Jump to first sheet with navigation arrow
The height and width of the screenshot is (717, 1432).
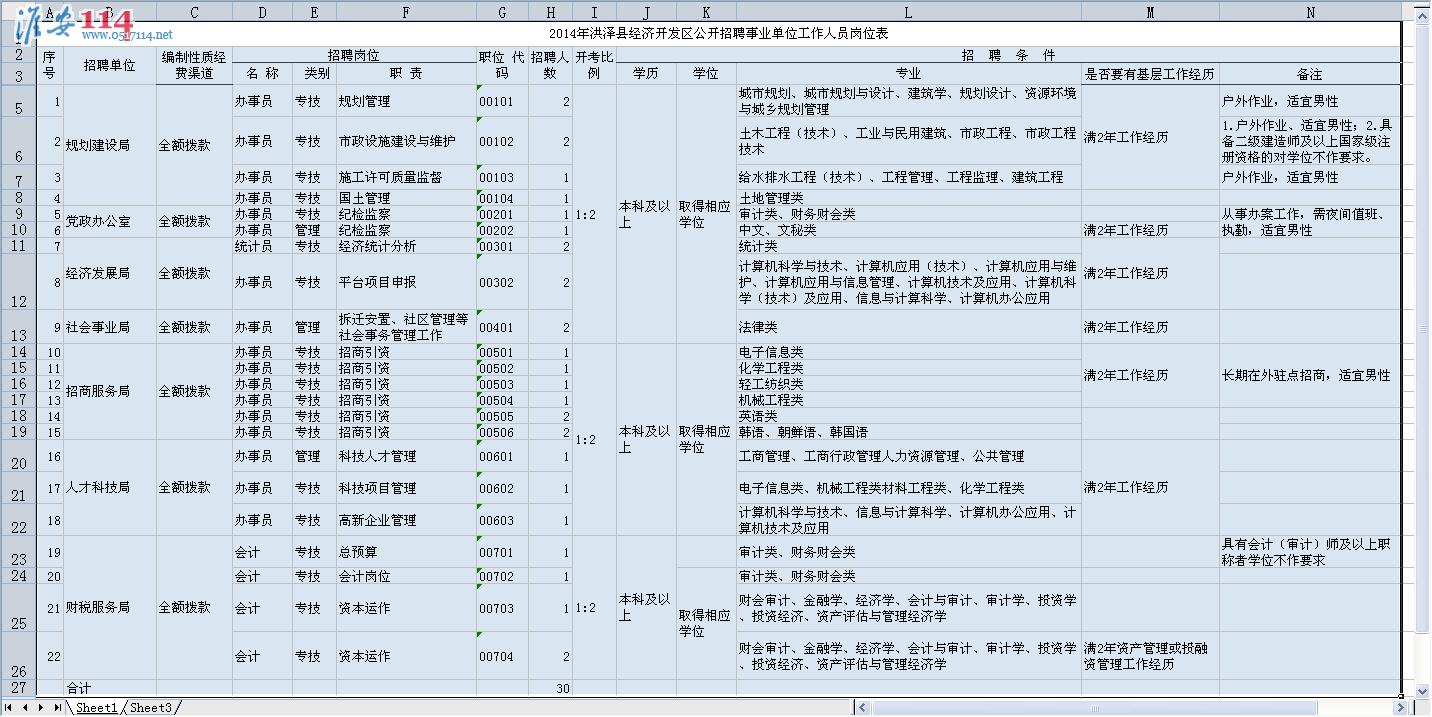point(10,707)
